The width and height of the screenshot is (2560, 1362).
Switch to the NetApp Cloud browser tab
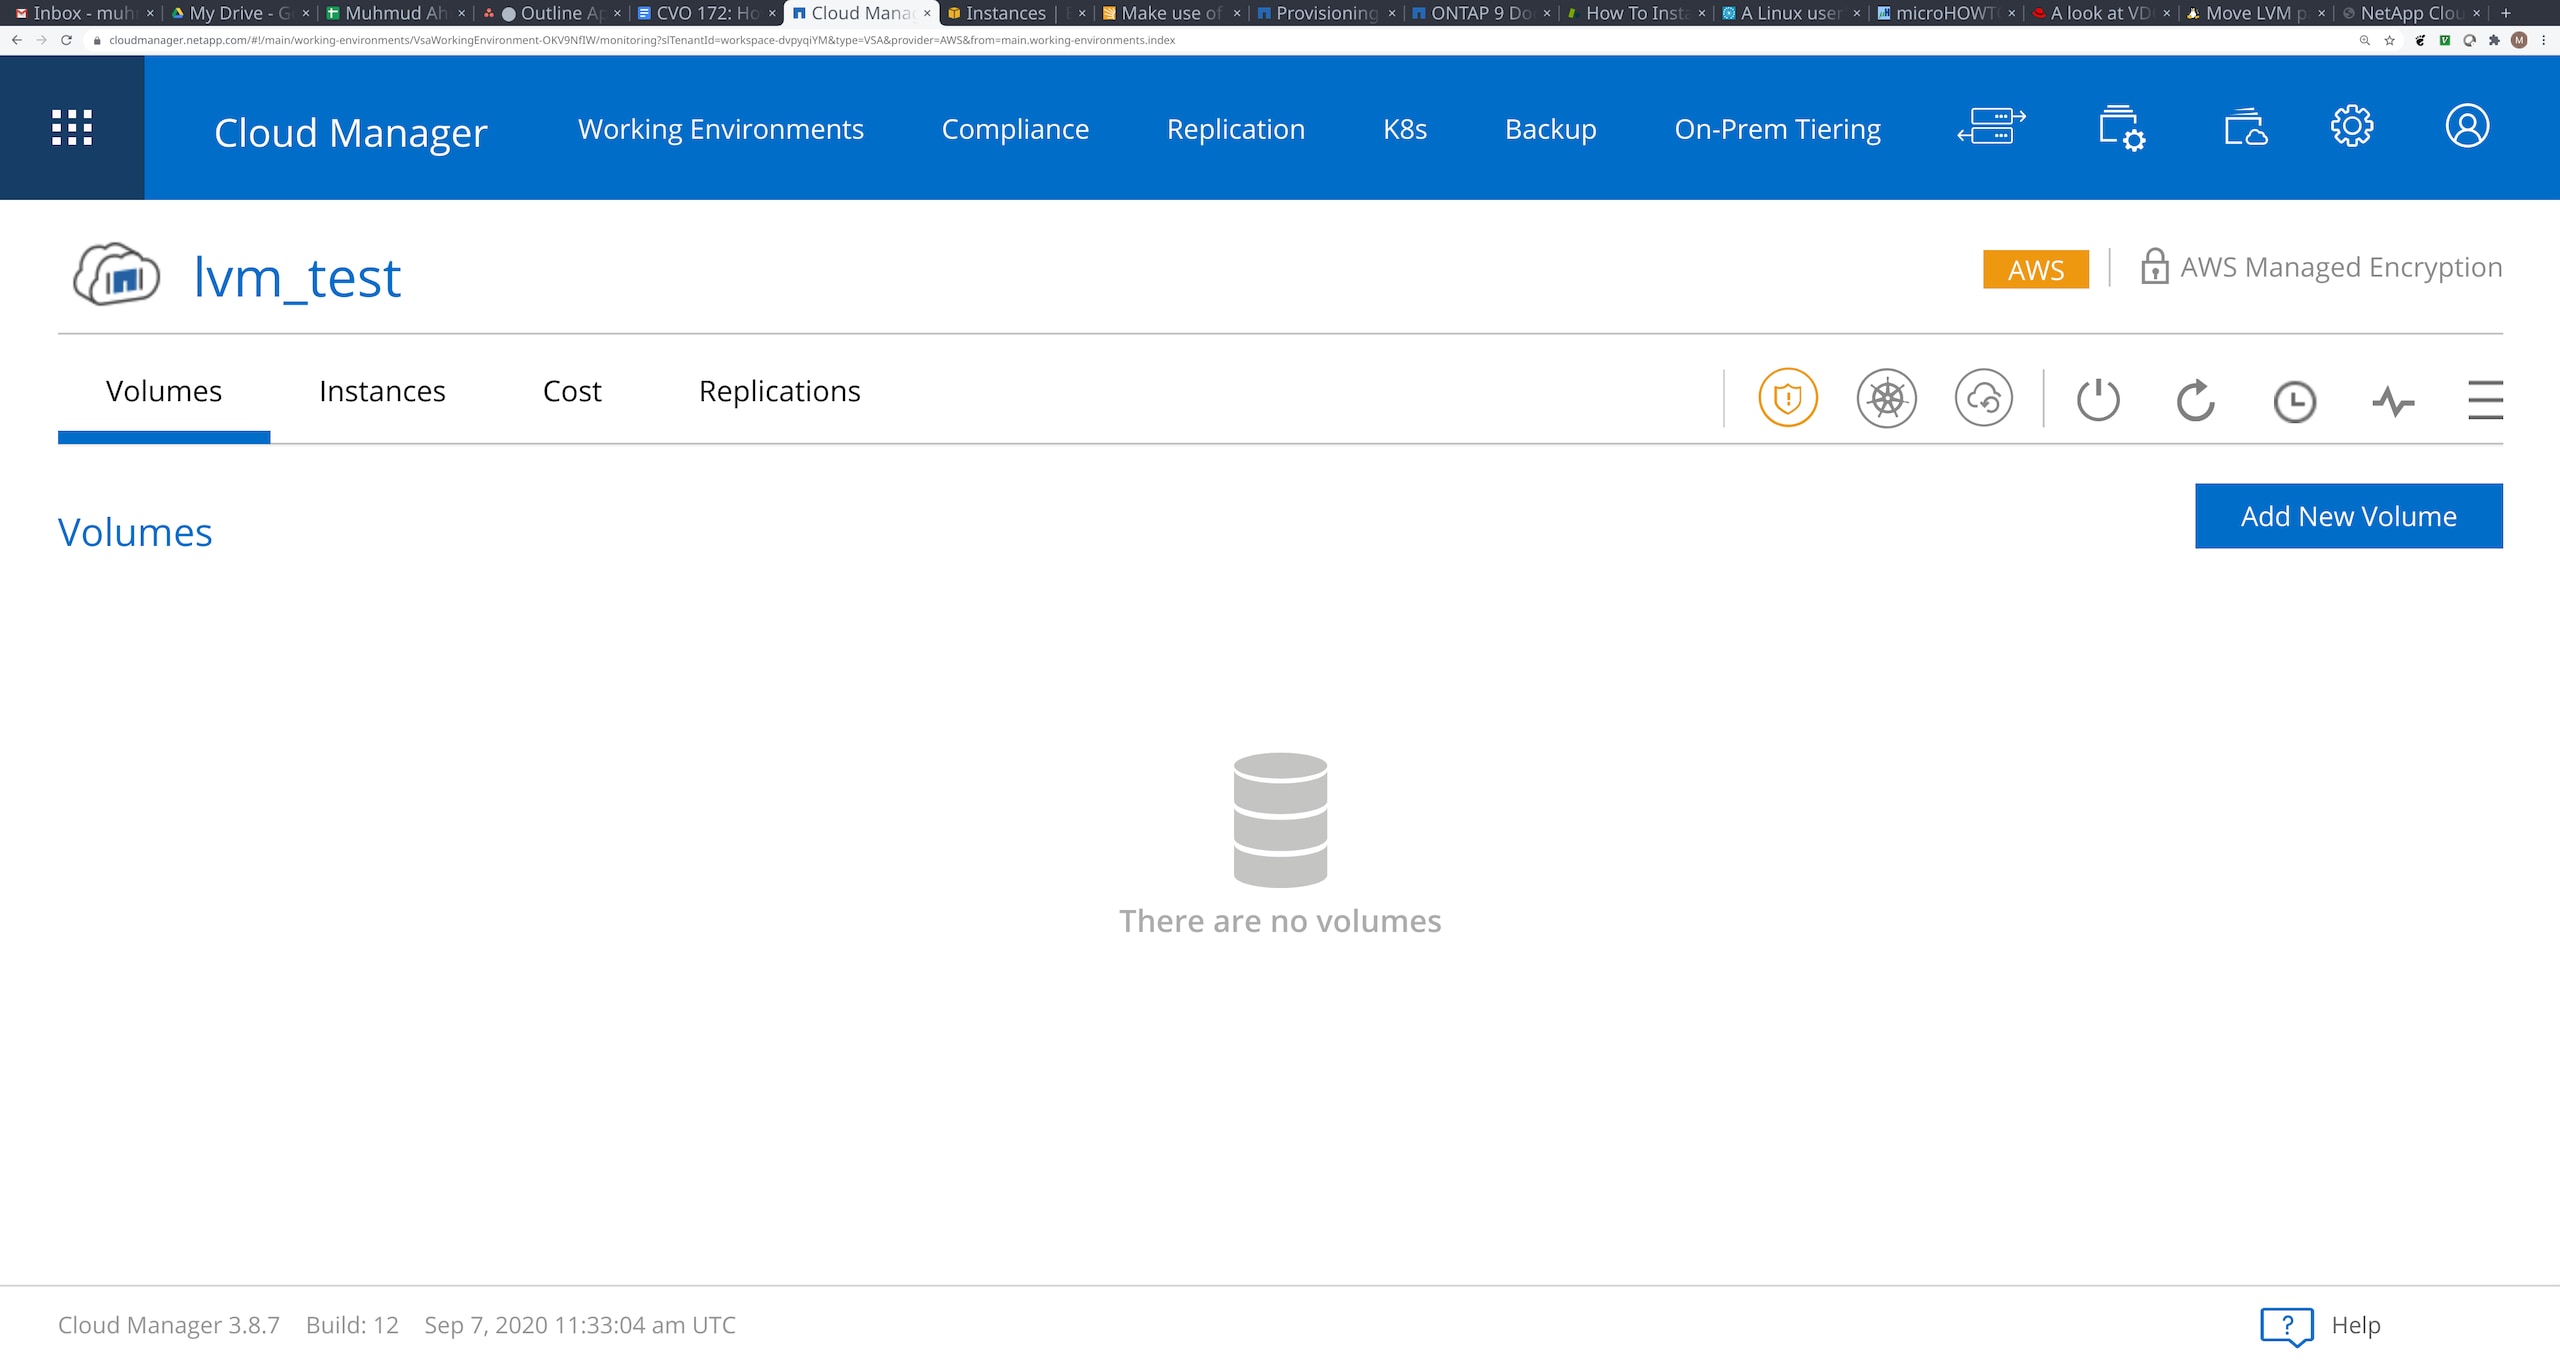tap(2411, 13)
